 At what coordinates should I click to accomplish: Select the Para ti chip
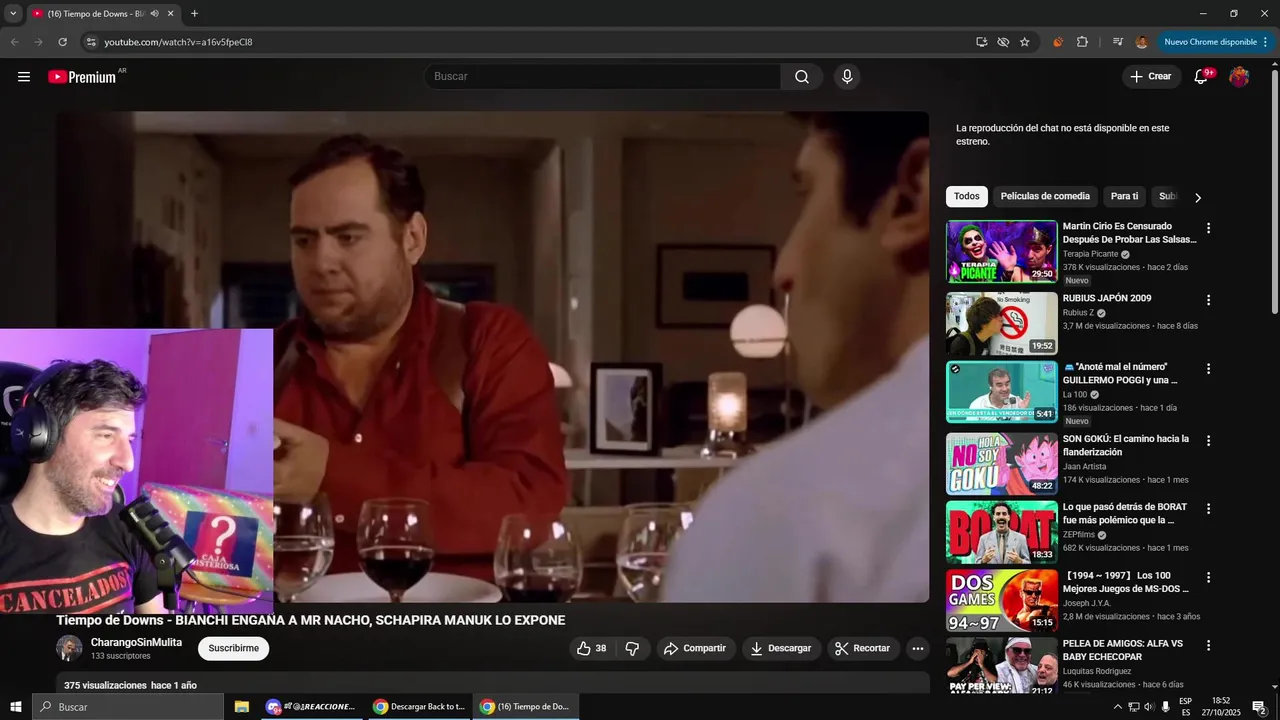point(1124,197)
